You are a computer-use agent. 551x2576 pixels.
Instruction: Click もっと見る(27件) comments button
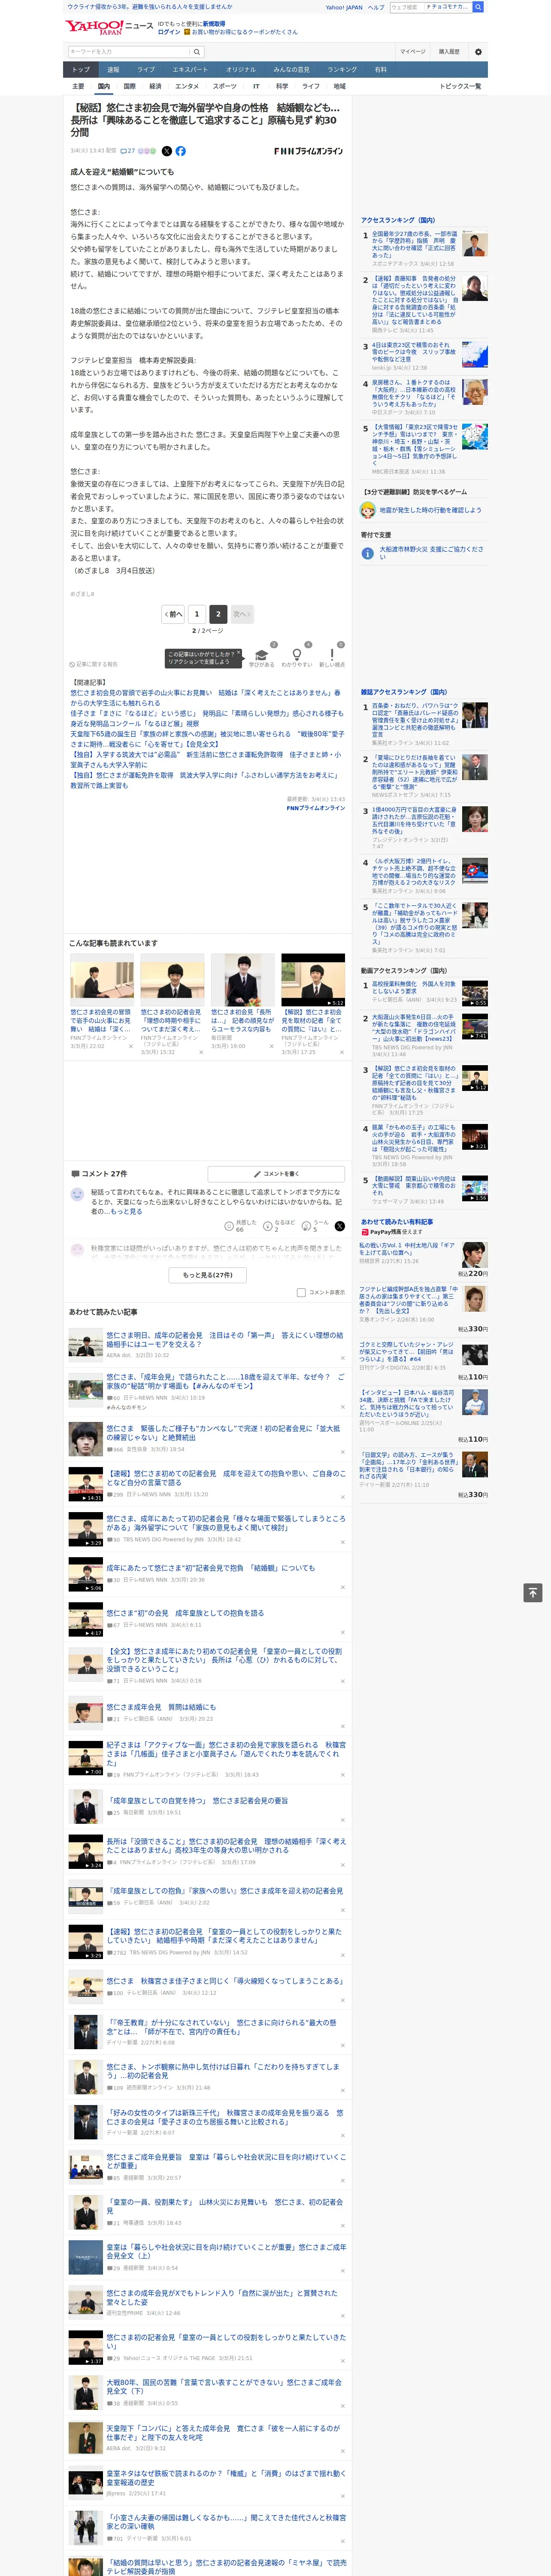[x=208, y=1275]
